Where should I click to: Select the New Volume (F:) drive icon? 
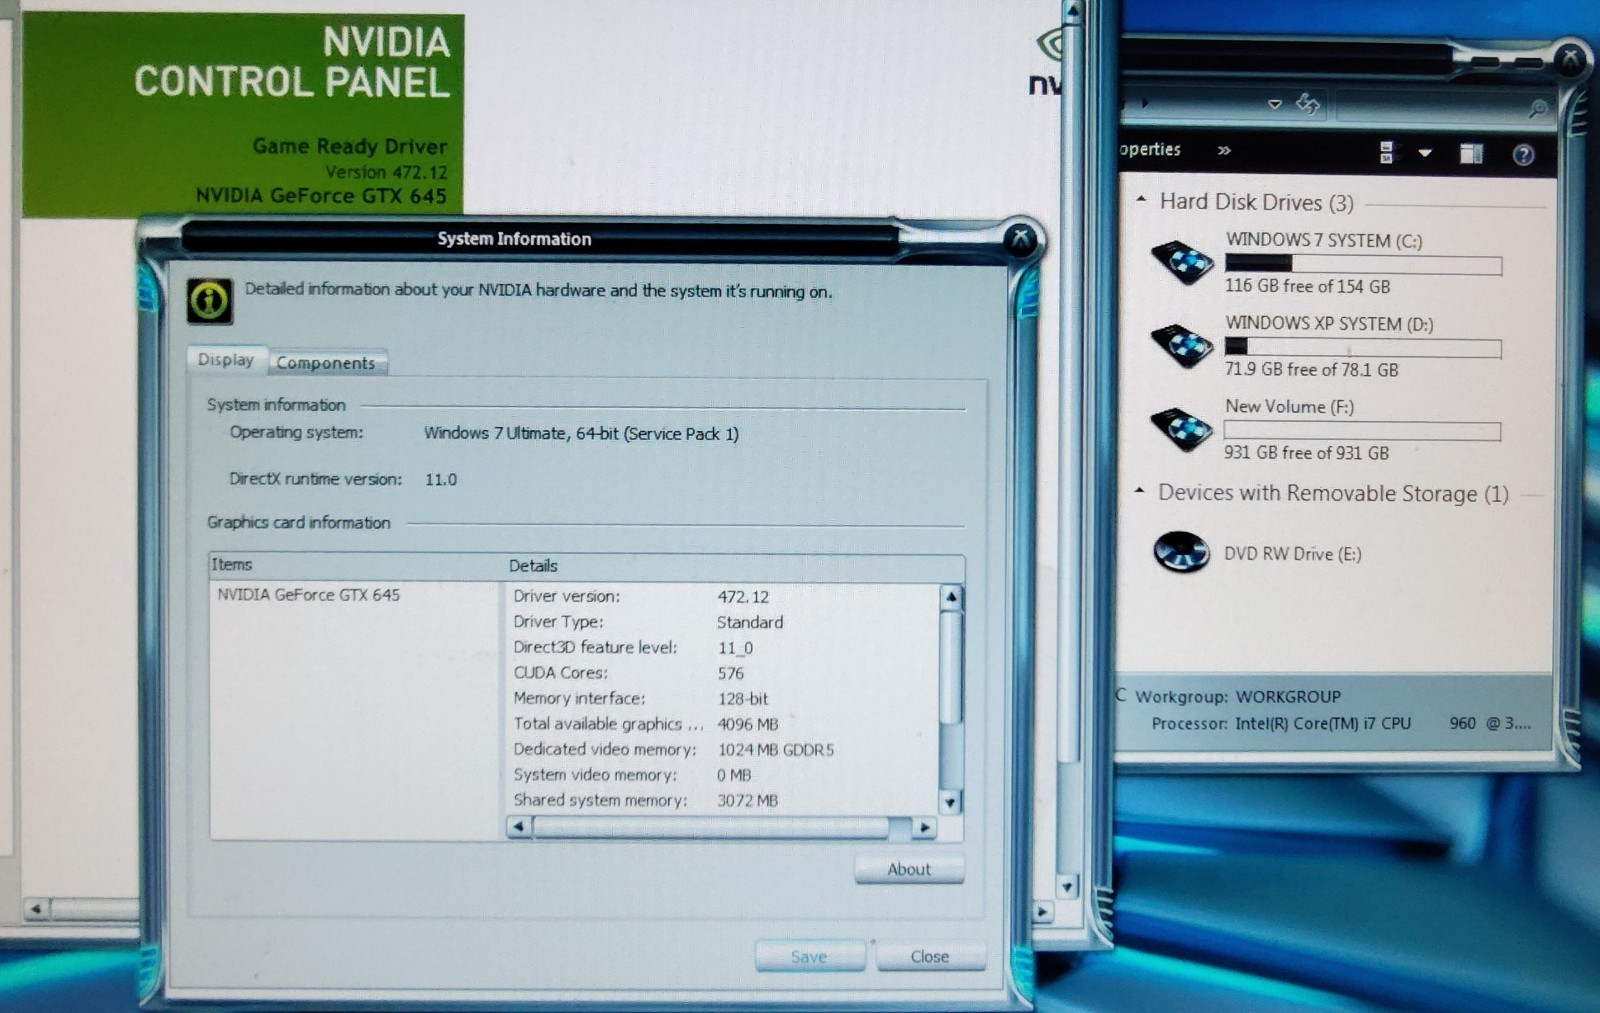(x=1182, y=429)
